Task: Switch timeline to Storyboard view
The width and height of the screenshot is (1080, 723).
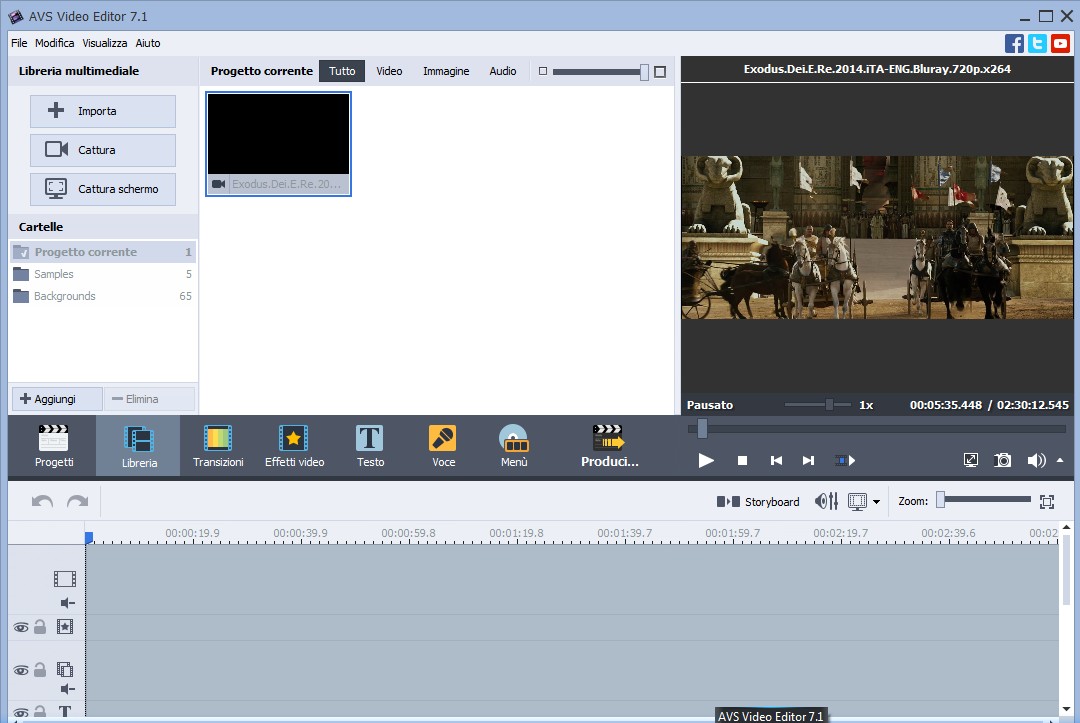Action: pos(758,502)
